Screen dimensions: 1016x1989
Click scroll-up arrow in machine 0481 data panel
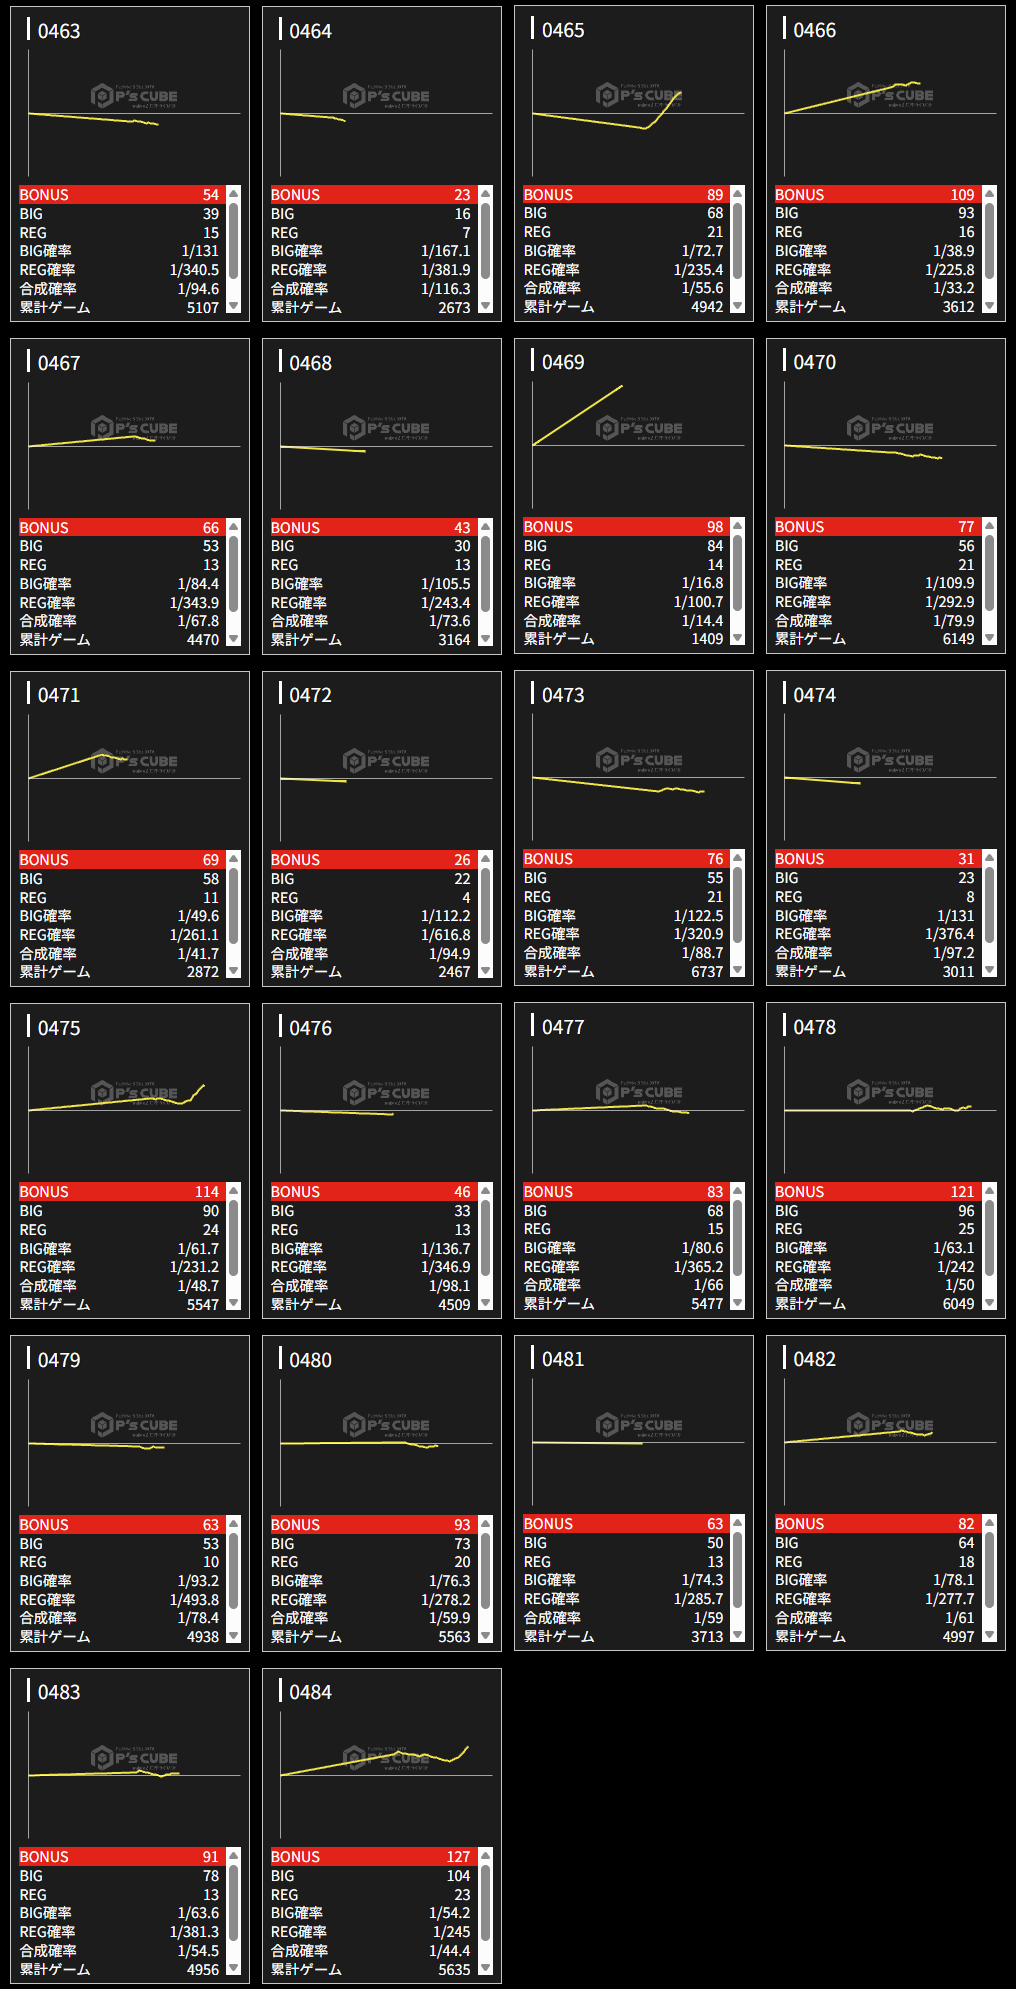click(x=737, y=1522)
